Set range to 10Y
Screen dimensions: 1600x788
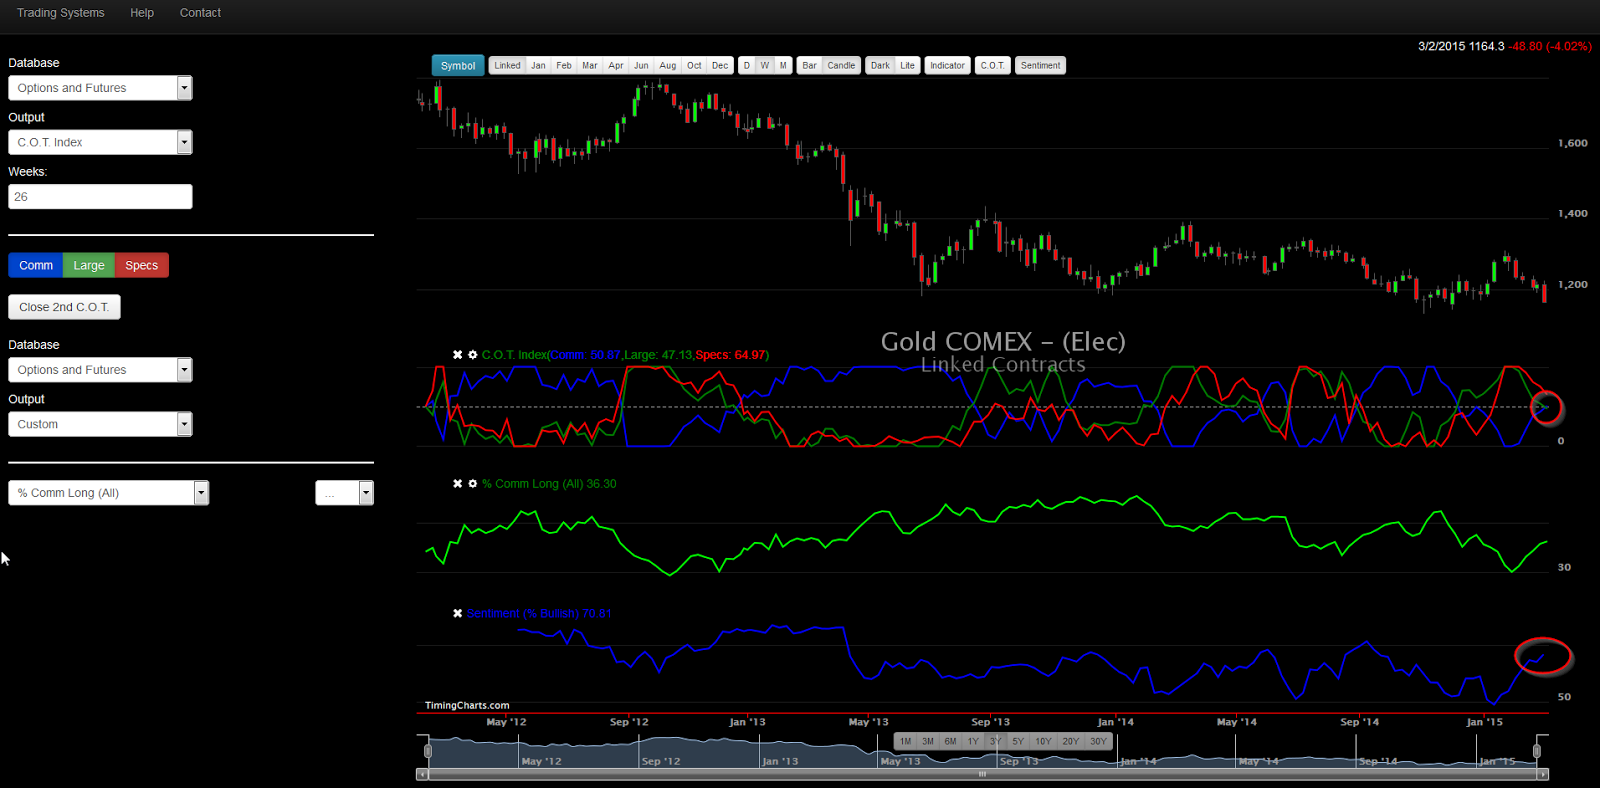pyautogui.click(x=1043, y=741)
